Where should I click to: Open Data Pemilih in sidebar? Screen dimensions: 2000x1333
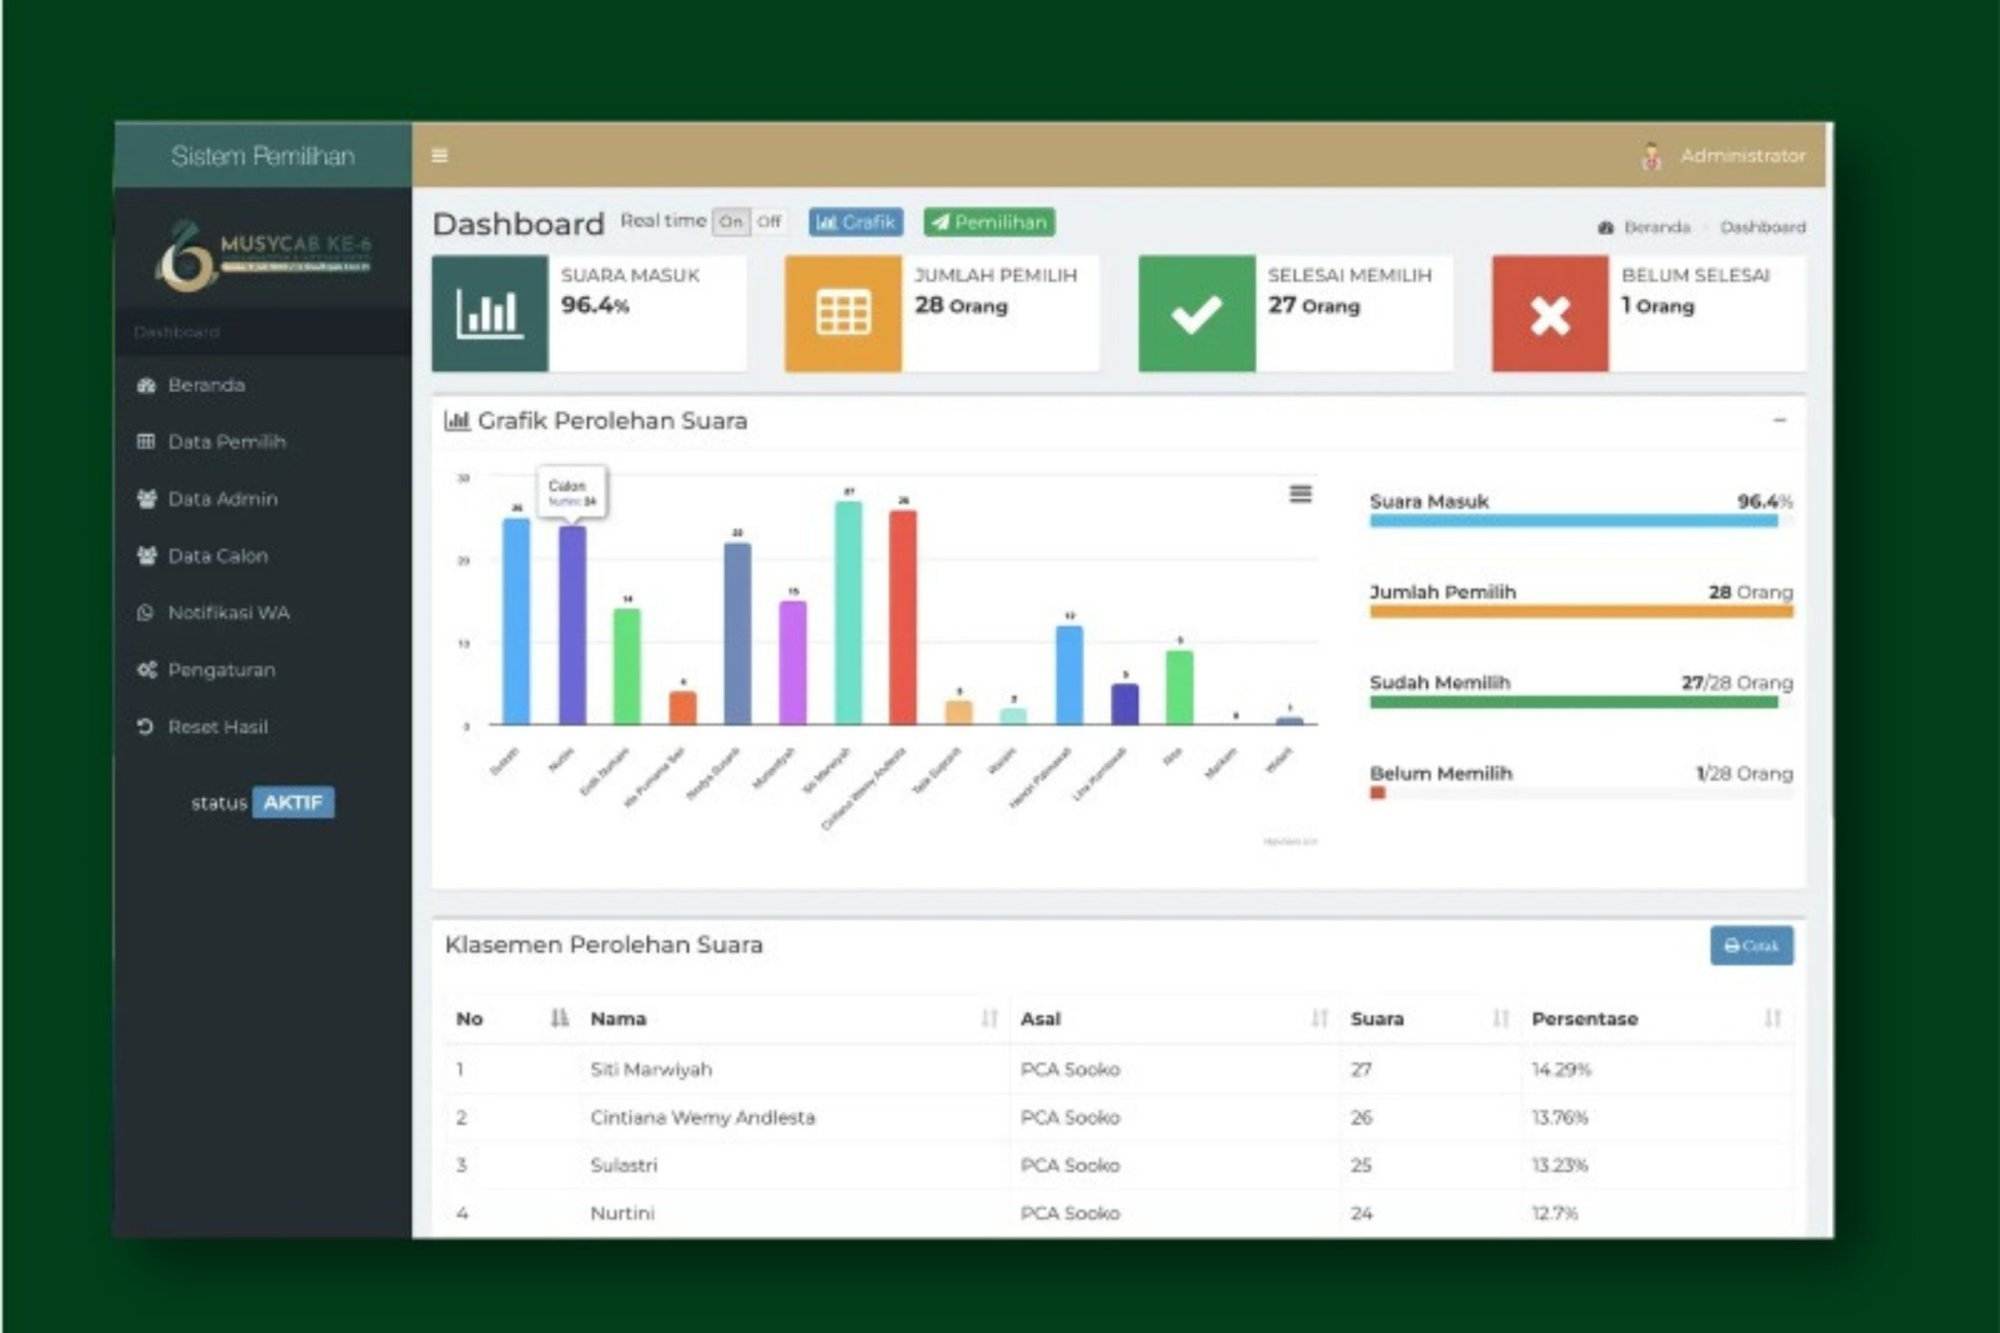(226, 441)
